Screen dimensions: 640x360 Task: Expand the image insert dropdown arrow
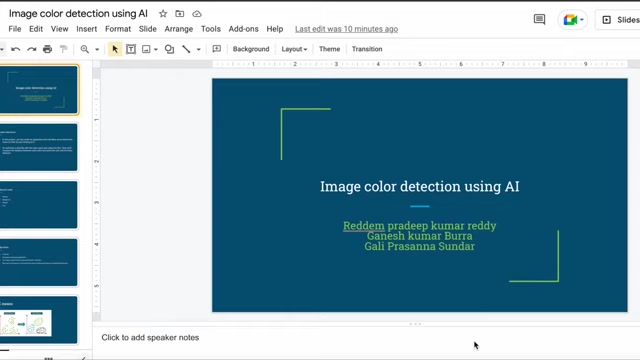point(156,50)
